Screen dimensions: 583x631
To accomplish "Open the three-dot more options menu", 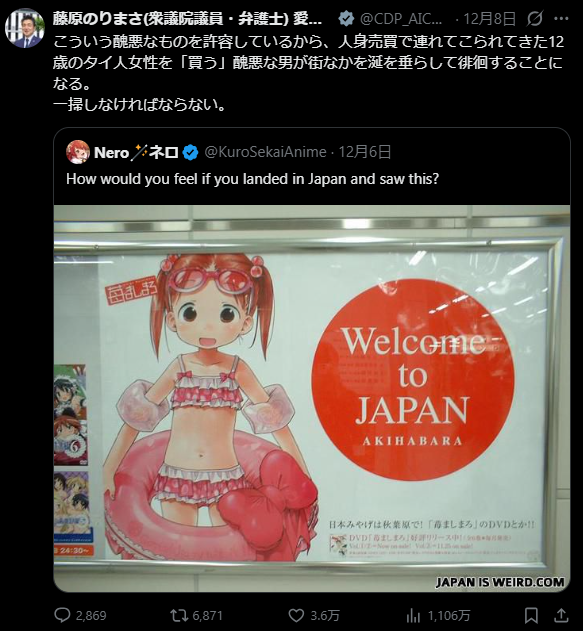I will [561, 19].
